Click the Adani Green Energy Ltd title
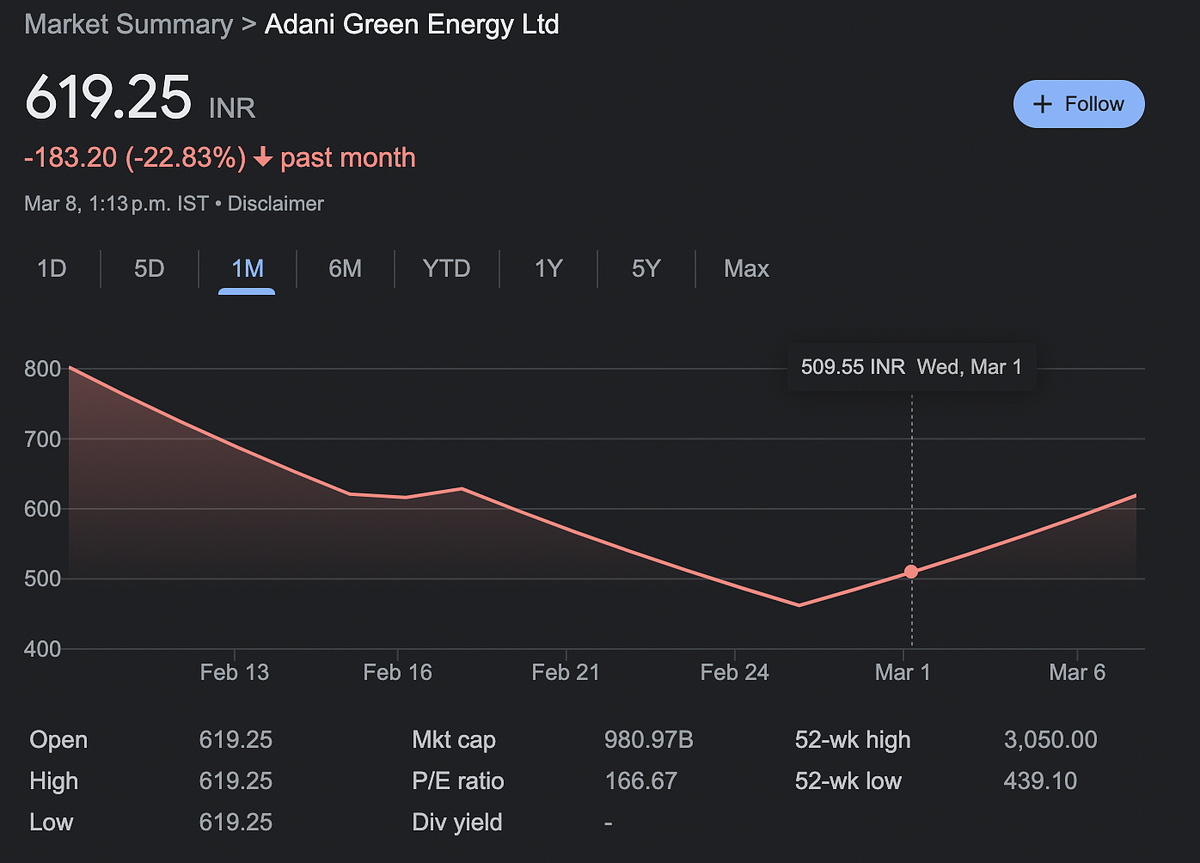Viewport: 1200px width, 863px height. click(411, 25)
